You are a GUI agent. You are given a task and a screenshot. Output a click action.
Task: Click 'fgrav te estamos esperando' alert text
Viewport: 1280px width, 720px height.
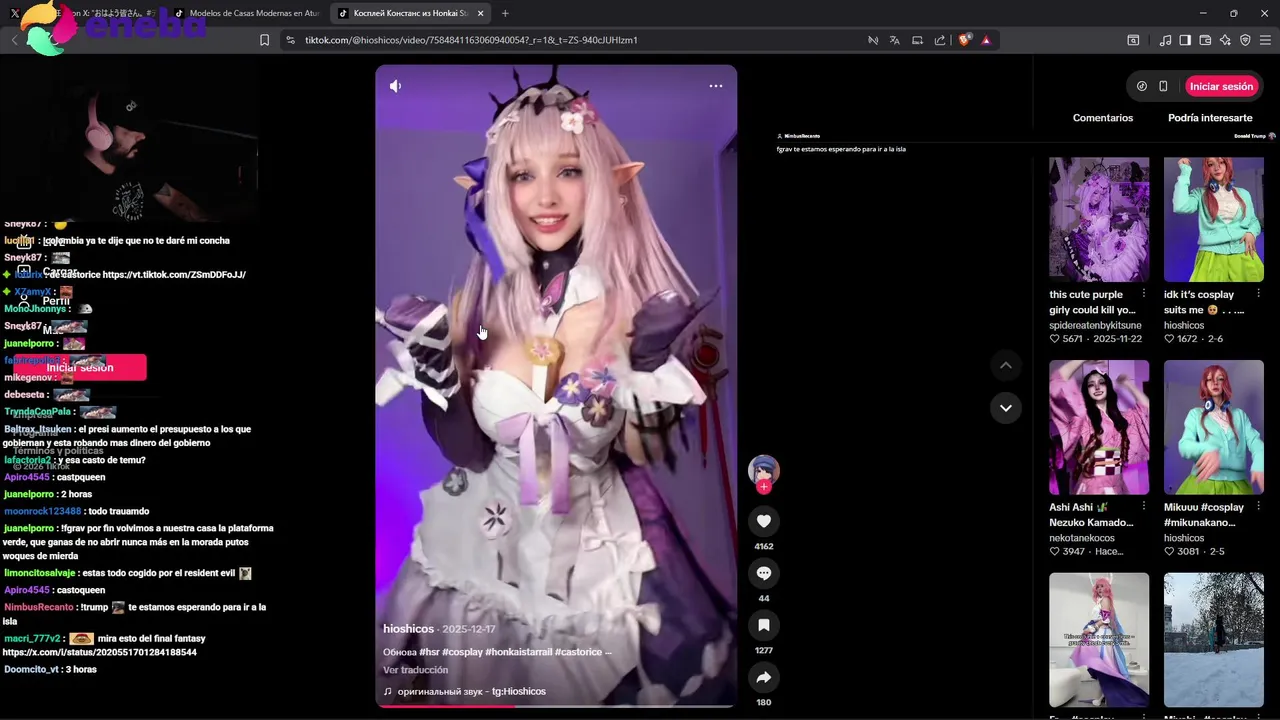tap(841, 149)
